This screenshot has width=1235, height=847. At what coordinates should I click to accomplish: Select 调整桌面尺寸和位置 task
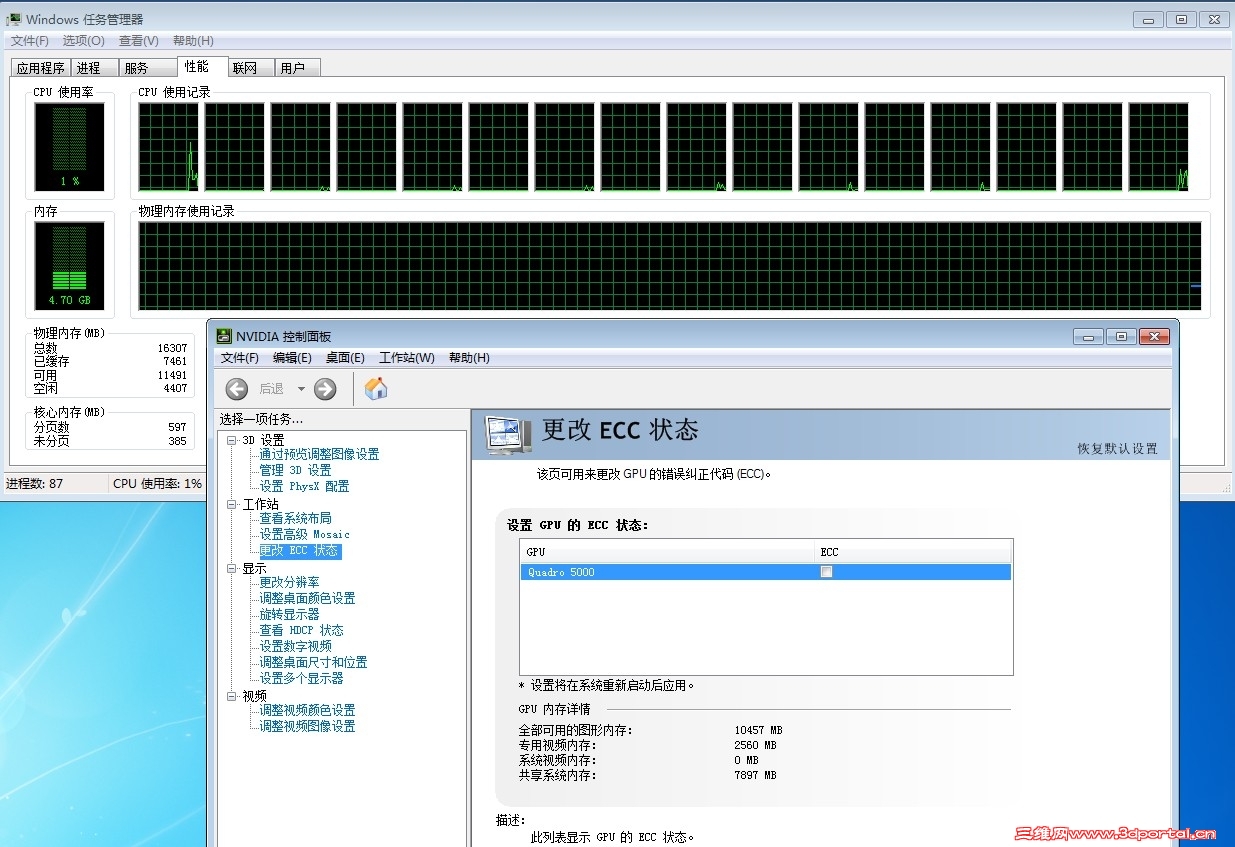[313, 662]
